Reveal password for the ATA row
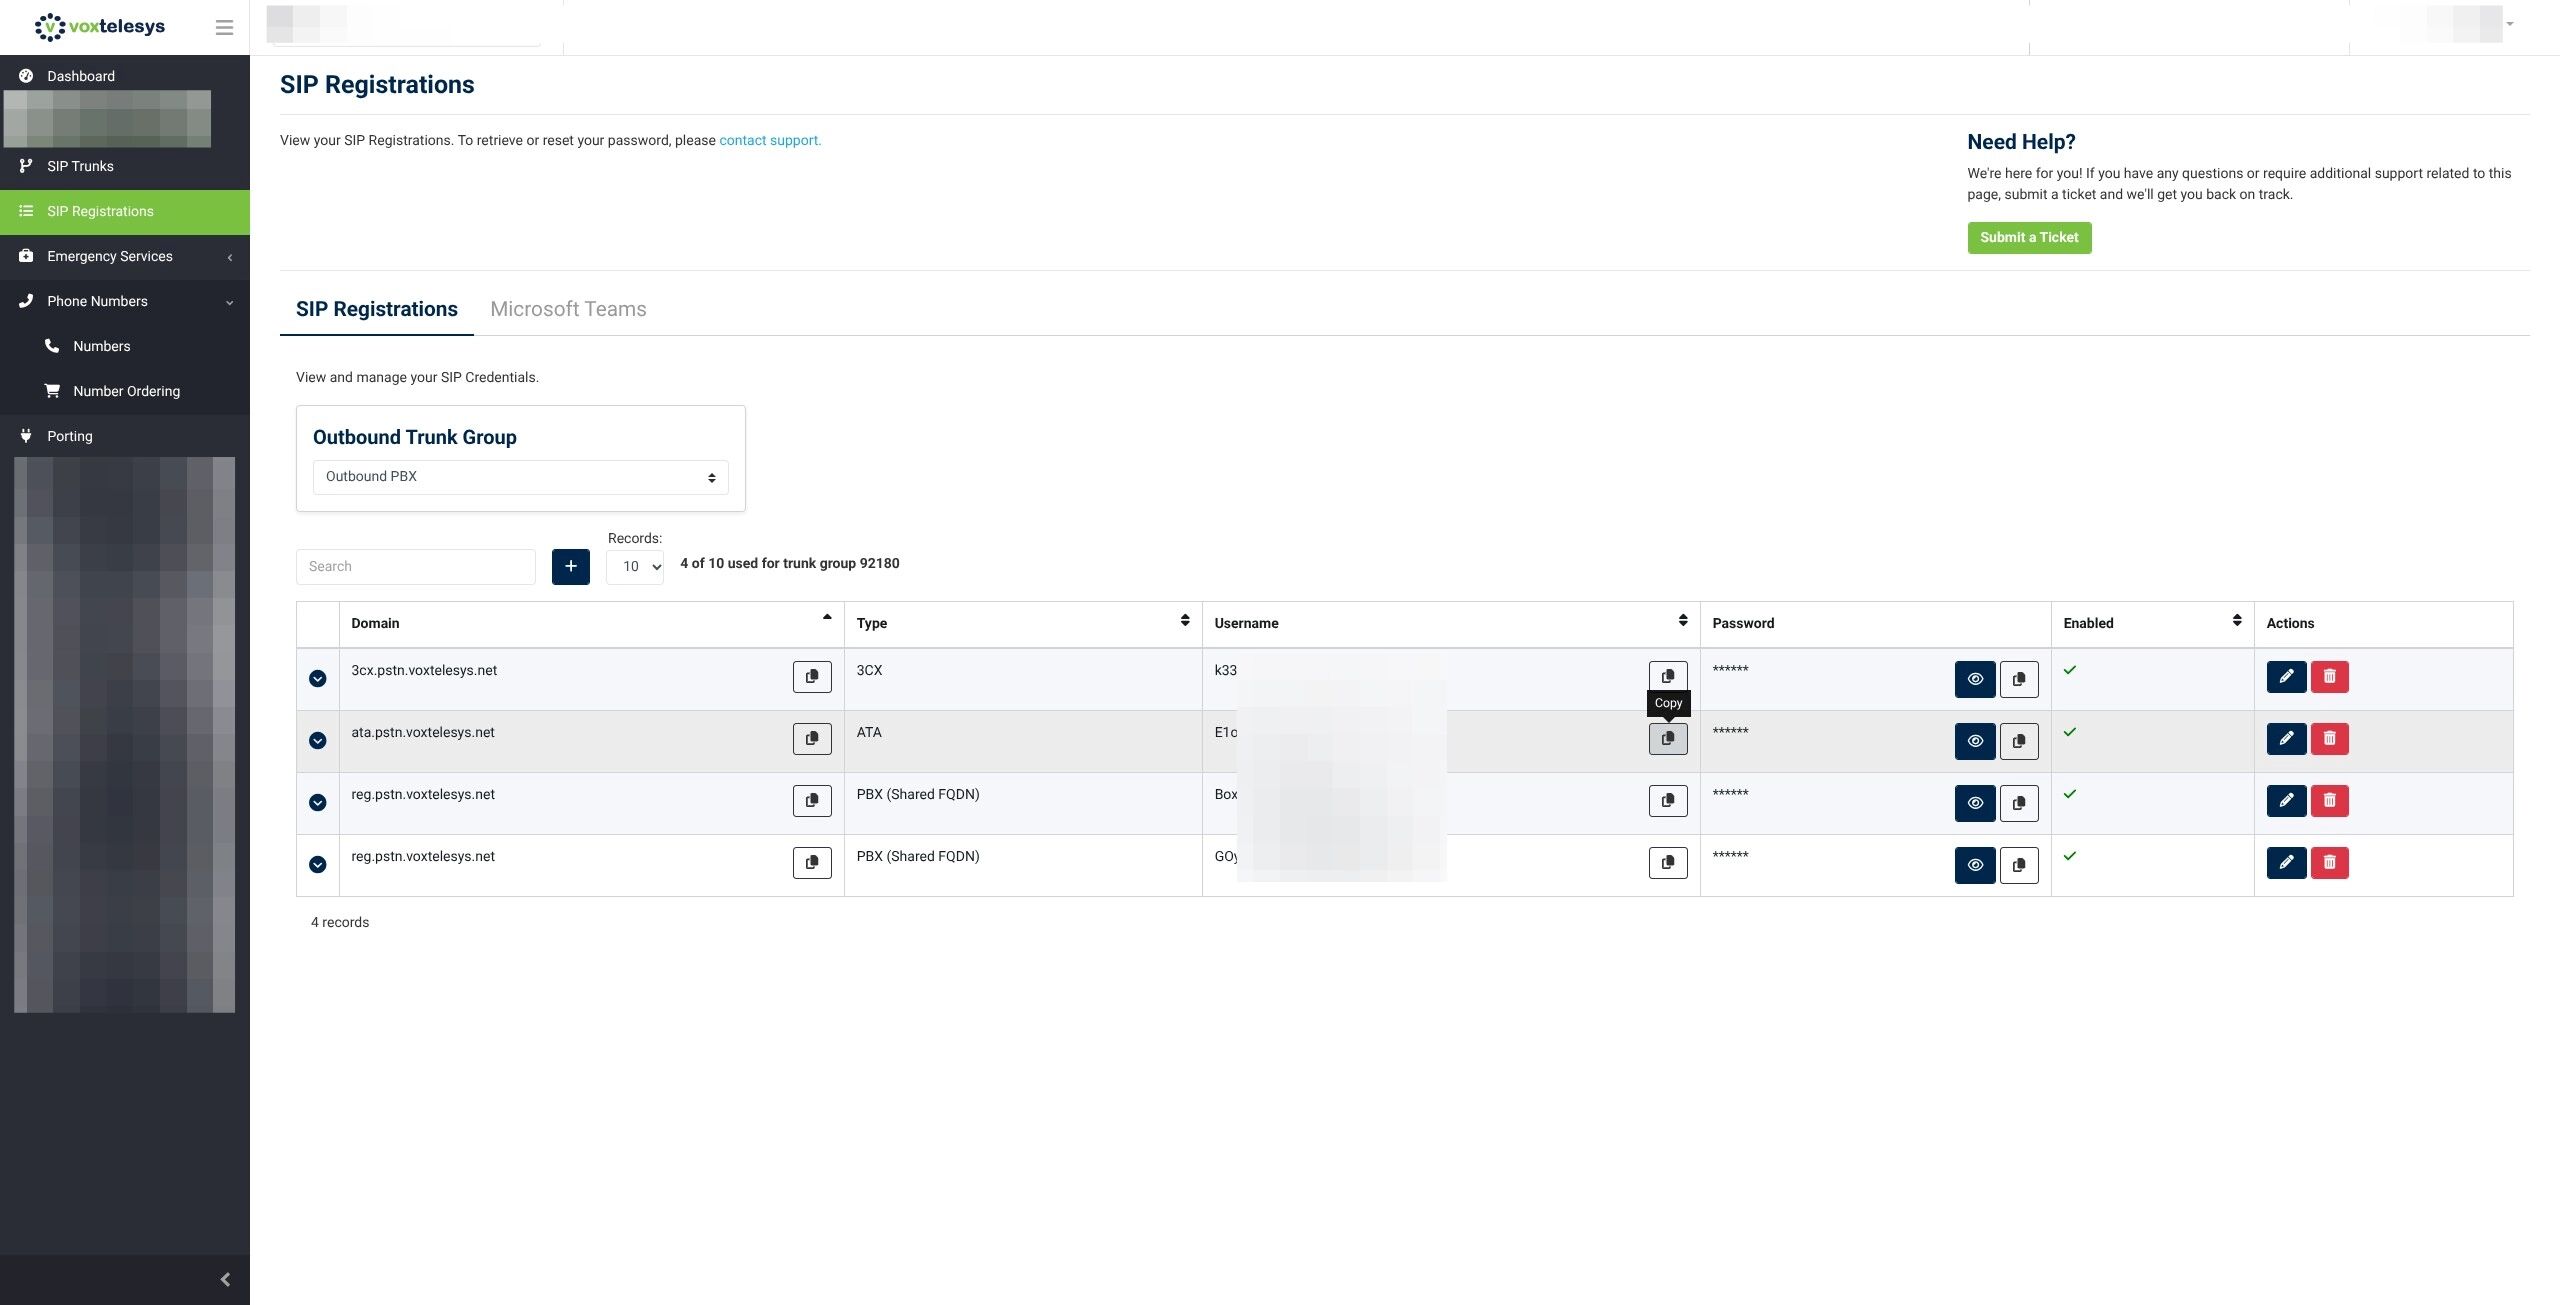The height and width of the screenshot is (1305, 2560). 1975,741
